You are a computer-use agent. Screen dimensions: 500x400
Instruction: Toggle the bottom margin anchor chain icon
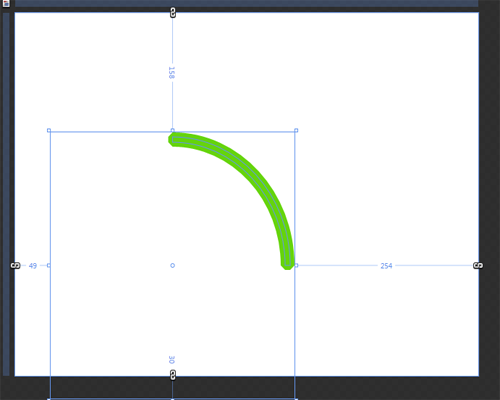(x=173, y=375)
